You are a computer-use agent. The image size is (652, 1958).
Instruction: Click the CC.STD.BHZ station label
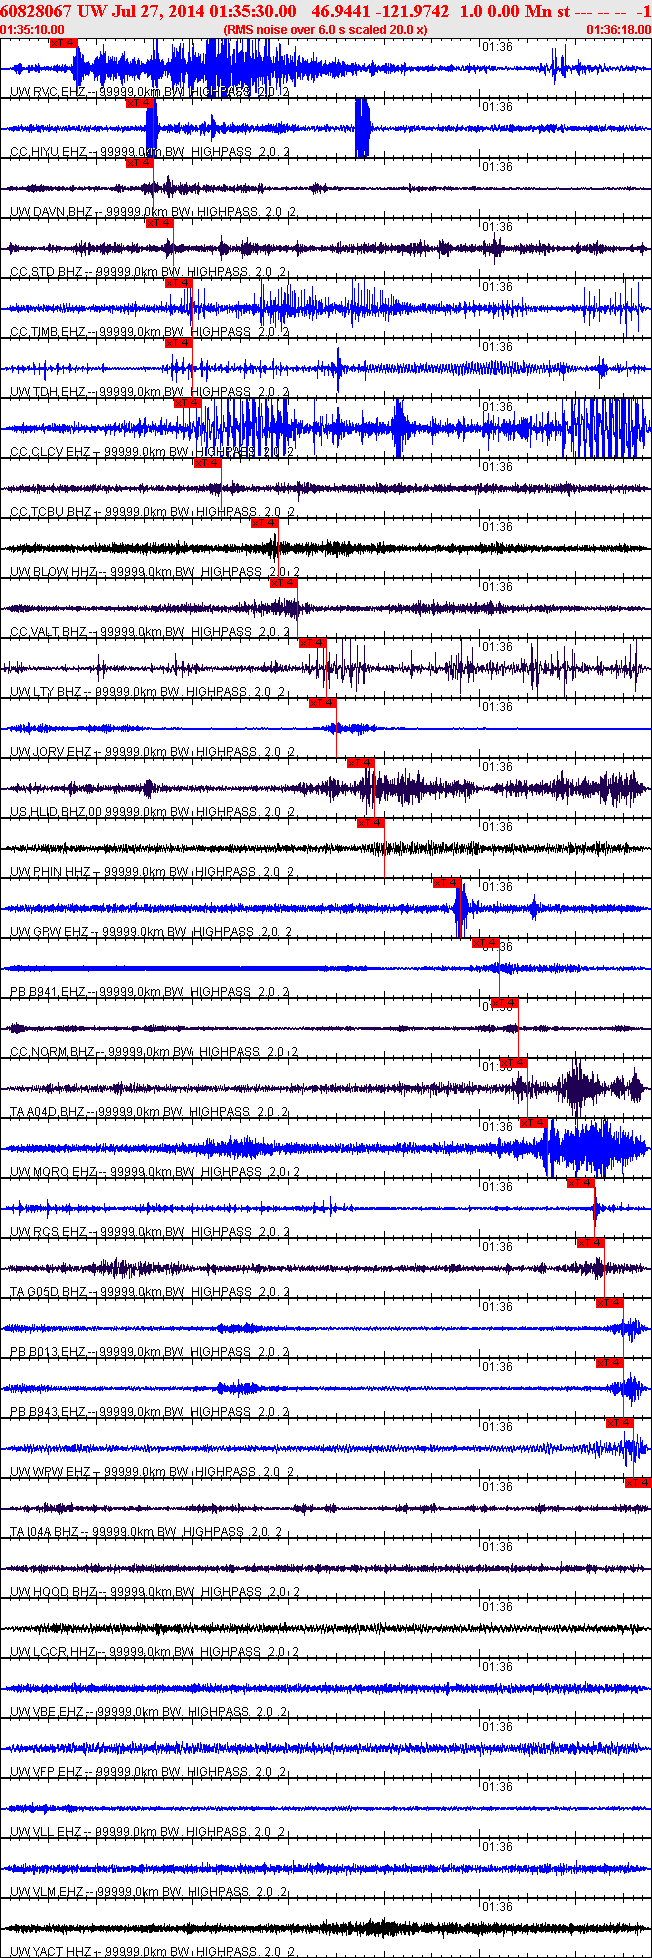point(47,271)
